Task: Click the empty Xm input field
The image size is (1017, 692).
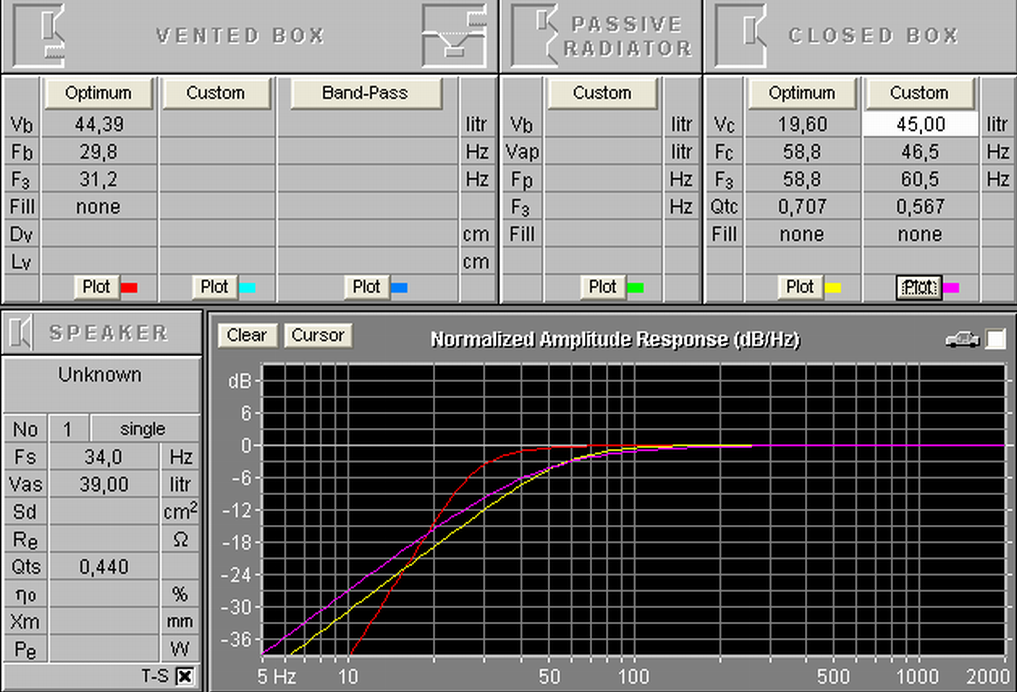Action: (x=104, y=622)
